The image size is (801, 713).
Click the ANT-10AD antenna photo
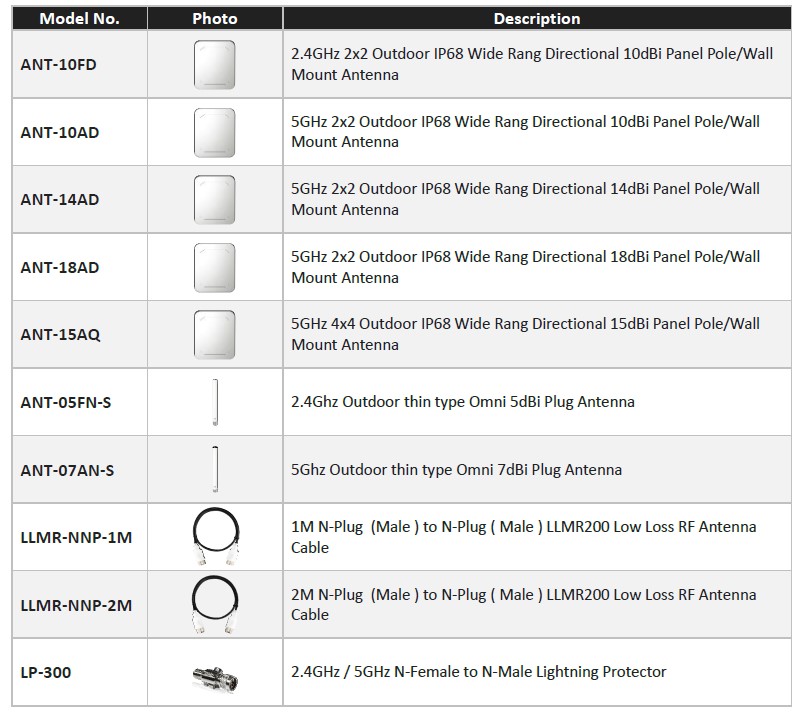click(215, 132)
